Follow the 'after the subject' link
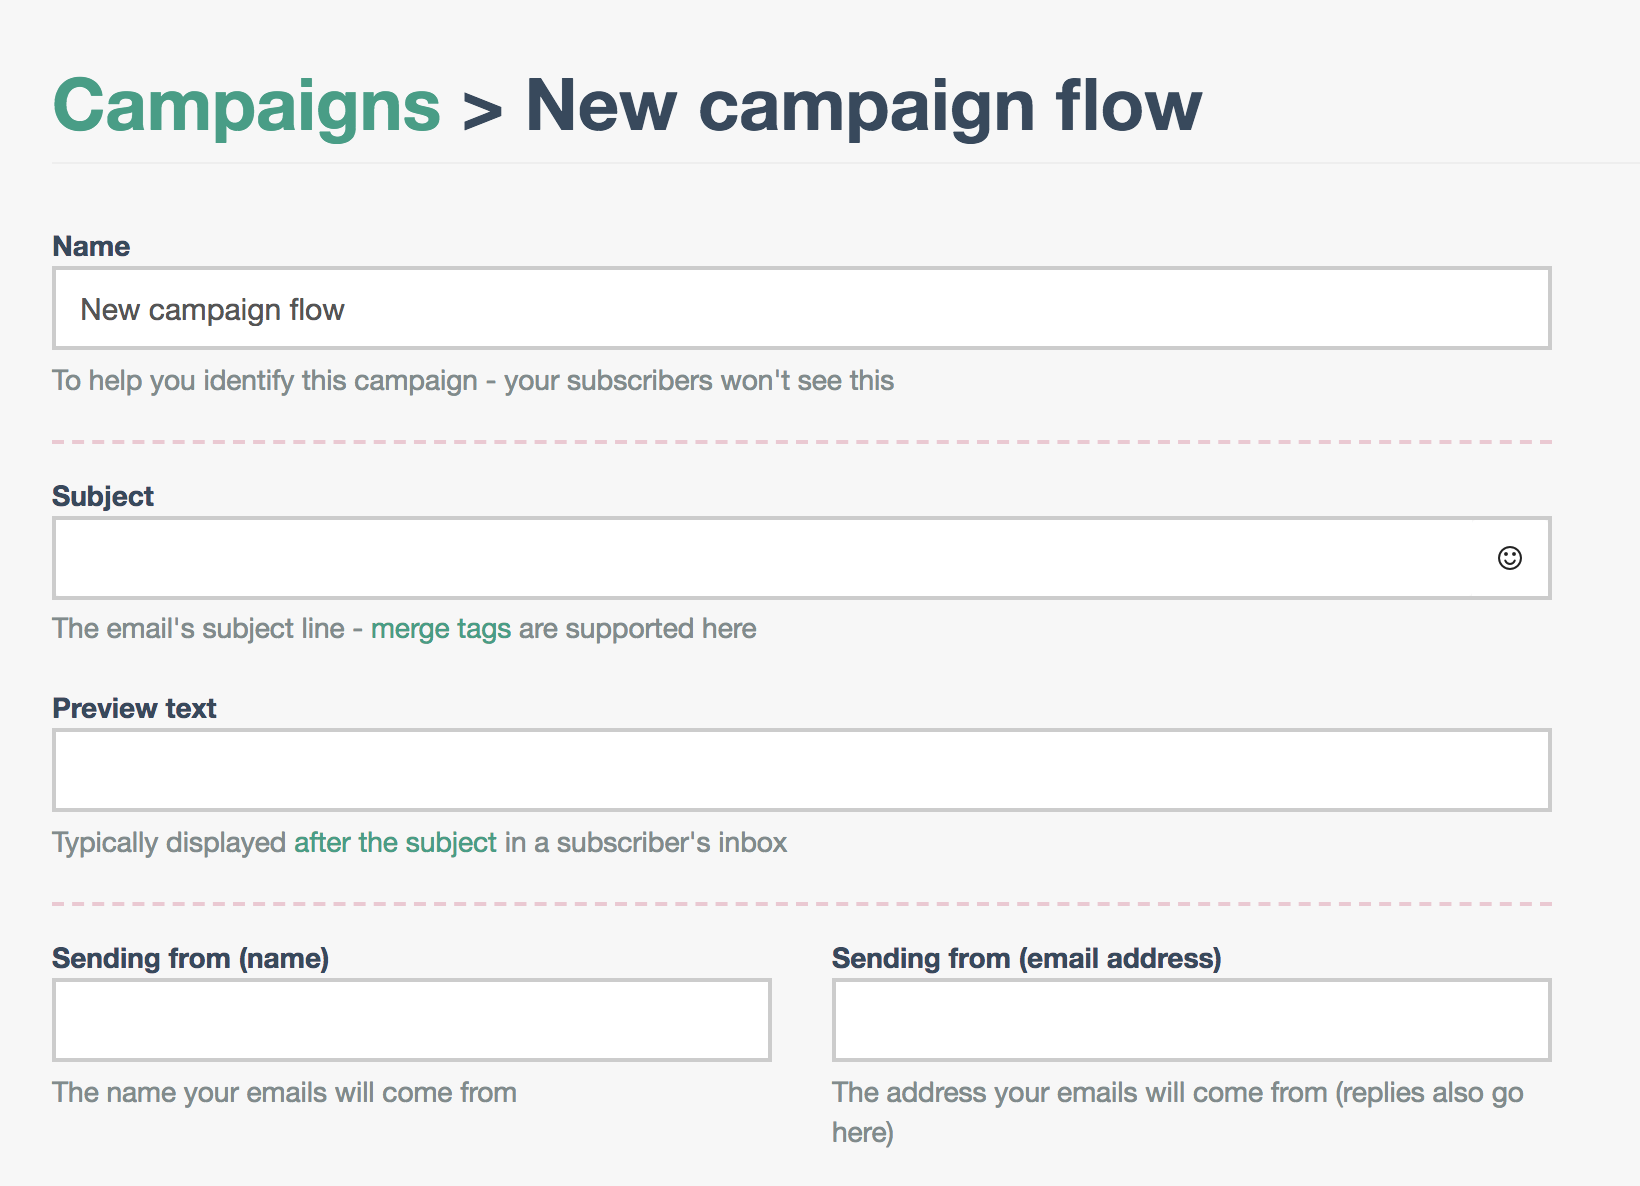The height and width of the screenshot is (1186, 1640). tap(395, 843)
